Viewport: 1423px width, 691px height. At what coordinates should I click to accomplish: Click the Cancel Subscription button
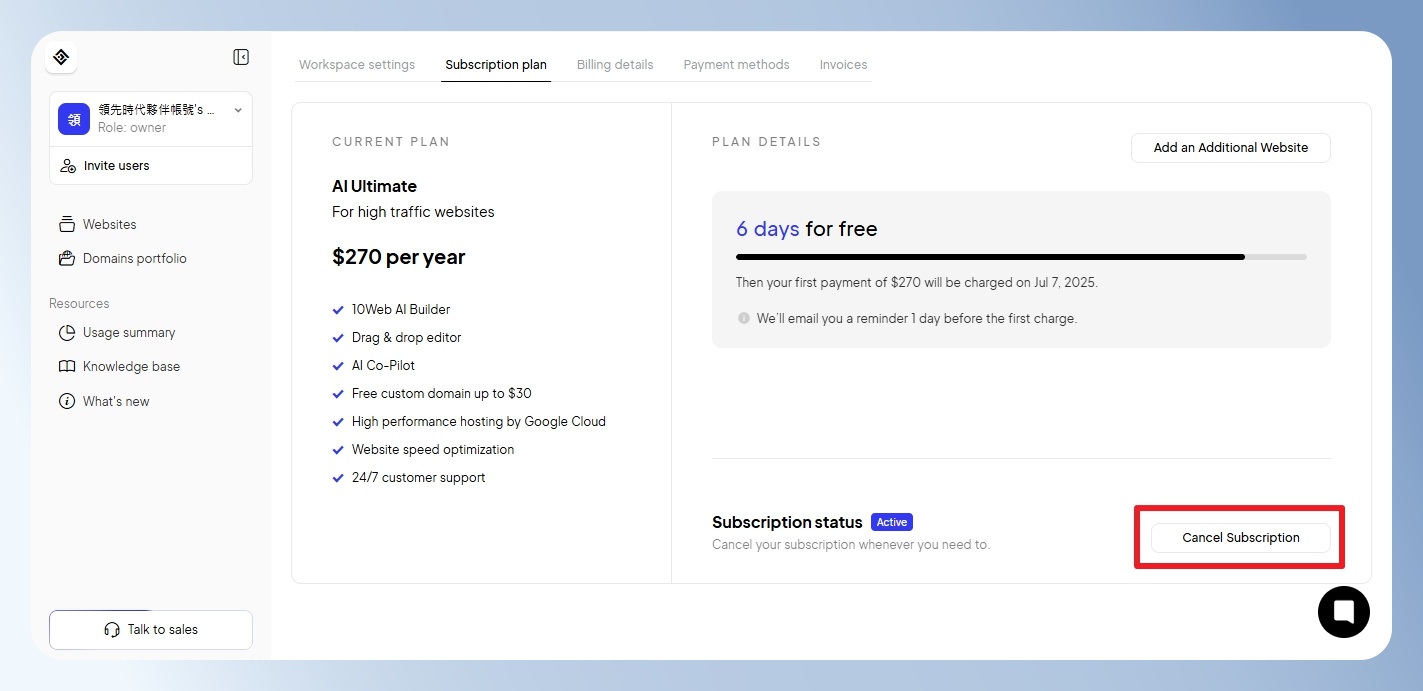[1240, 537]
